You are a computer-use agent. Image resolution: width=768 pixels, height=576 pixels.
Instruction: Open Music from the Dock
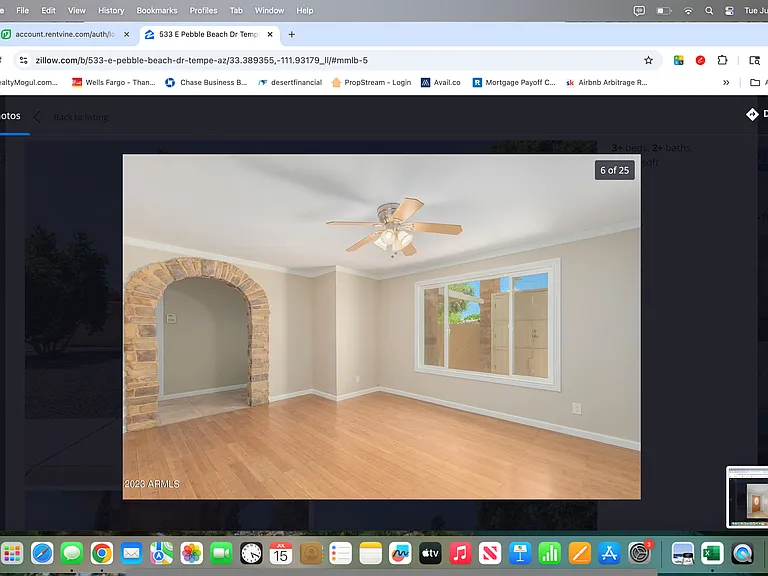[460, 554]
